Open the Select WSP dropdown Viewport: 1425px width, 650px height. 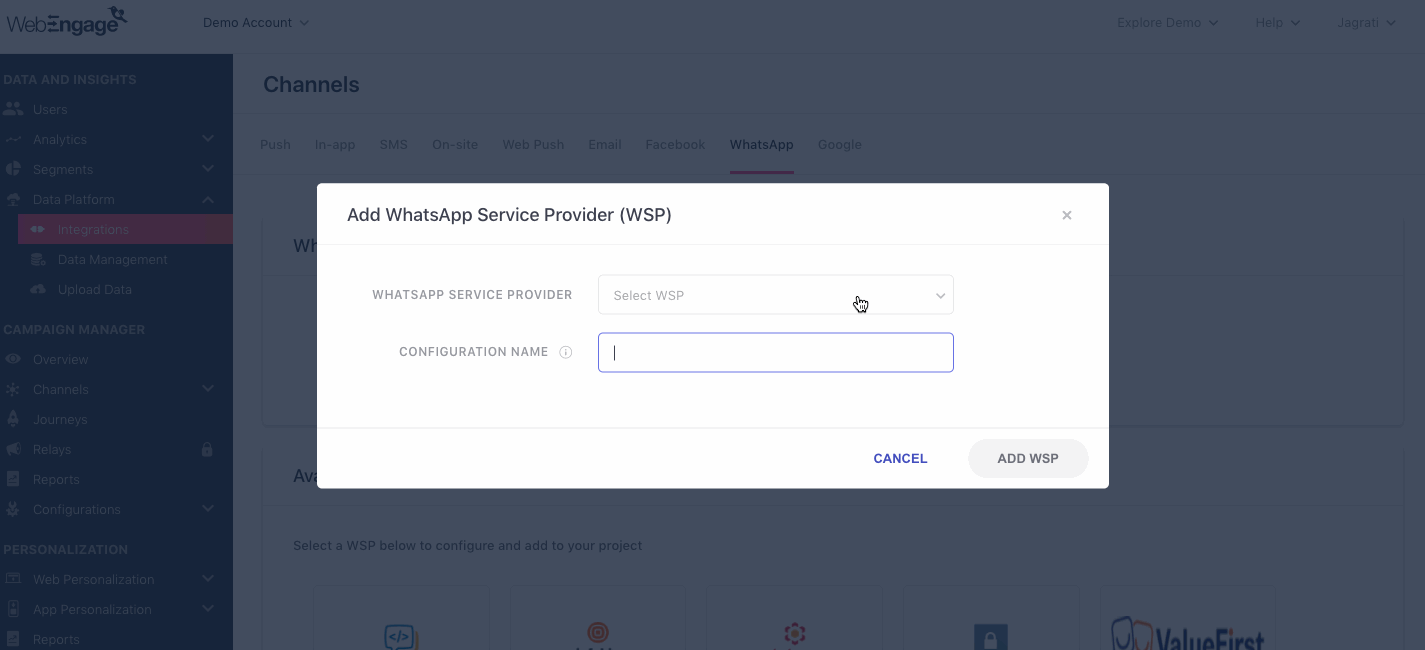pos(775,295)
